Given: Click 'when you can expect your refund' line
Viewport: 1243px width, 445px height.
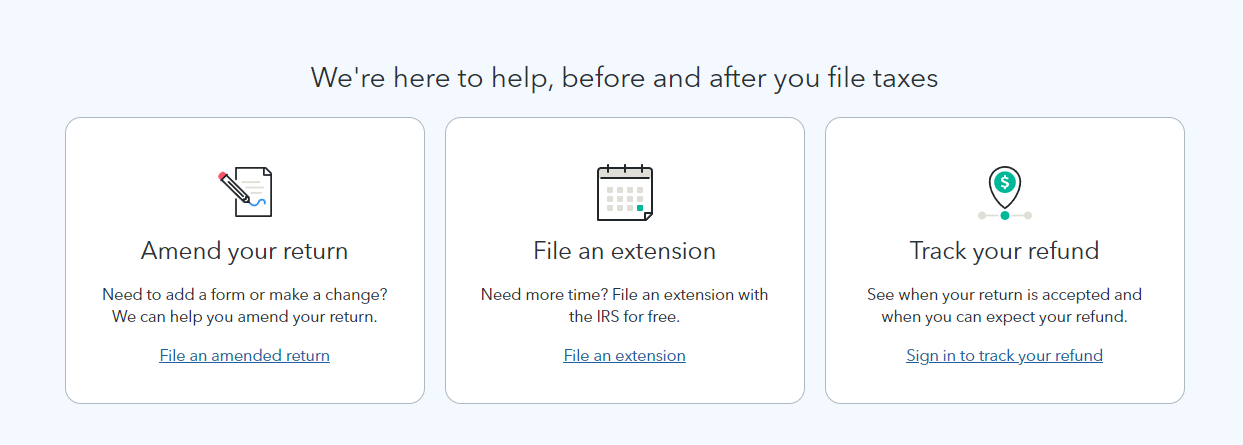Looking at the screenshot, I should (x=1004, y=317).
